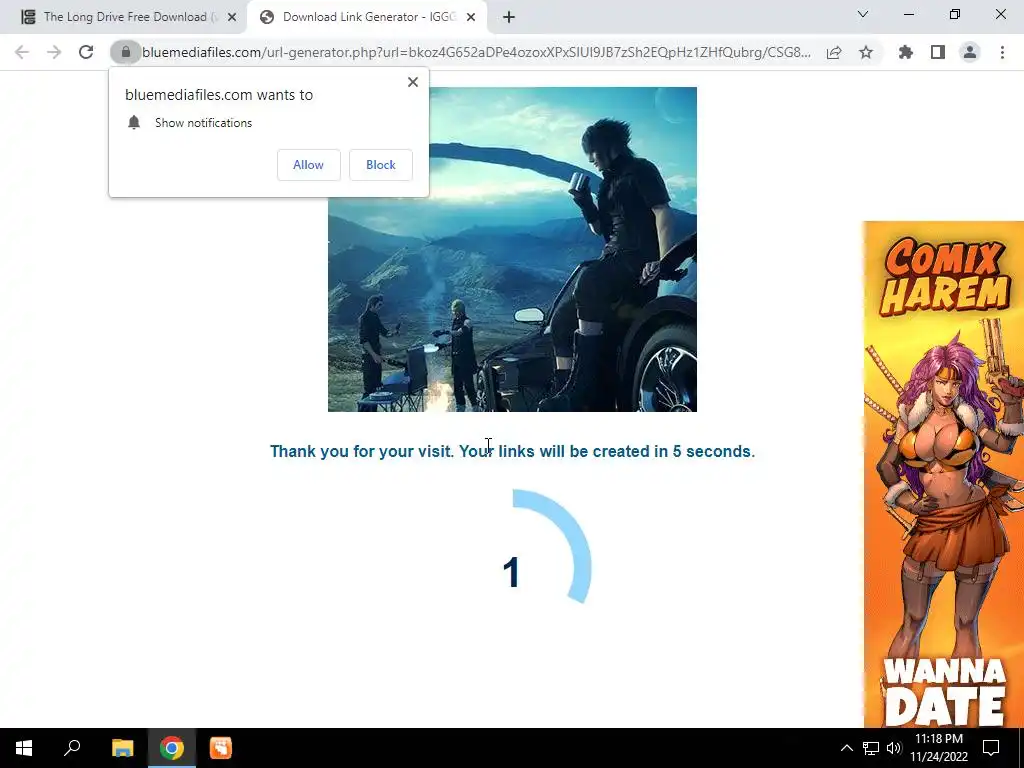The image size is (1024, 768).
Task: Go back using the browser back arrow
Action: tap(22, 52)
